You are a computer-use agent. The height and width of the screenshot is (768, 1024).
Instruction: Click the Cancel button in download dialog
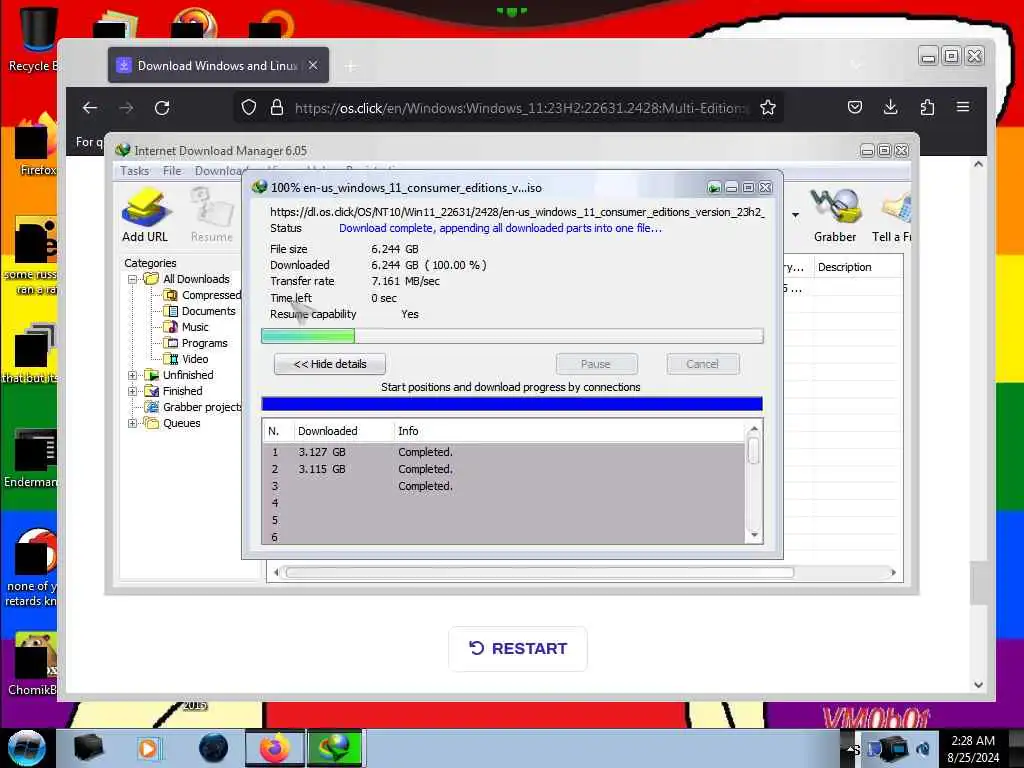click(703, 364)
